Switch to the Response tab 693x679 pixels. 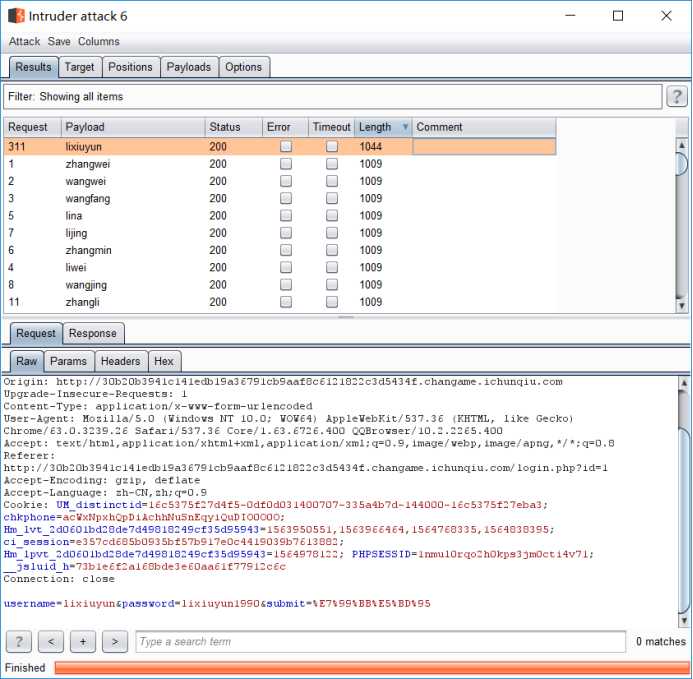point(93,333)
